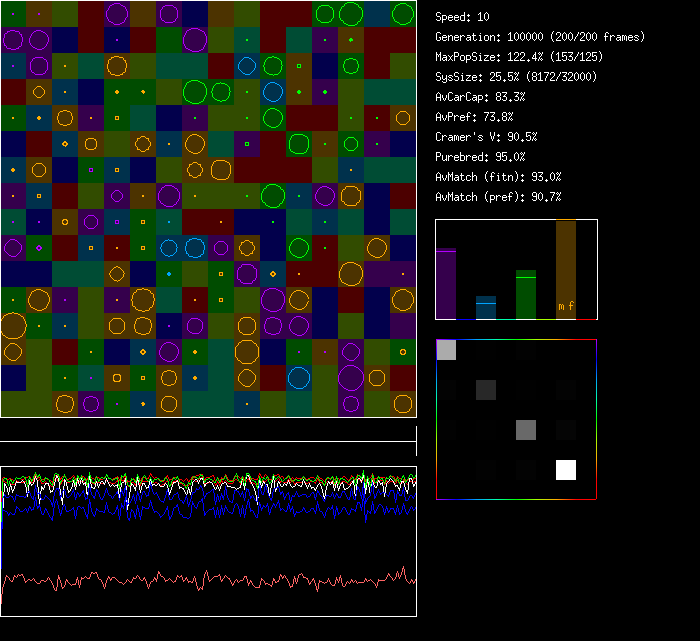Click the red line in the bottom graph
Image resolution: width=700 pixels, height=641 pixels.
pos(200,581)
